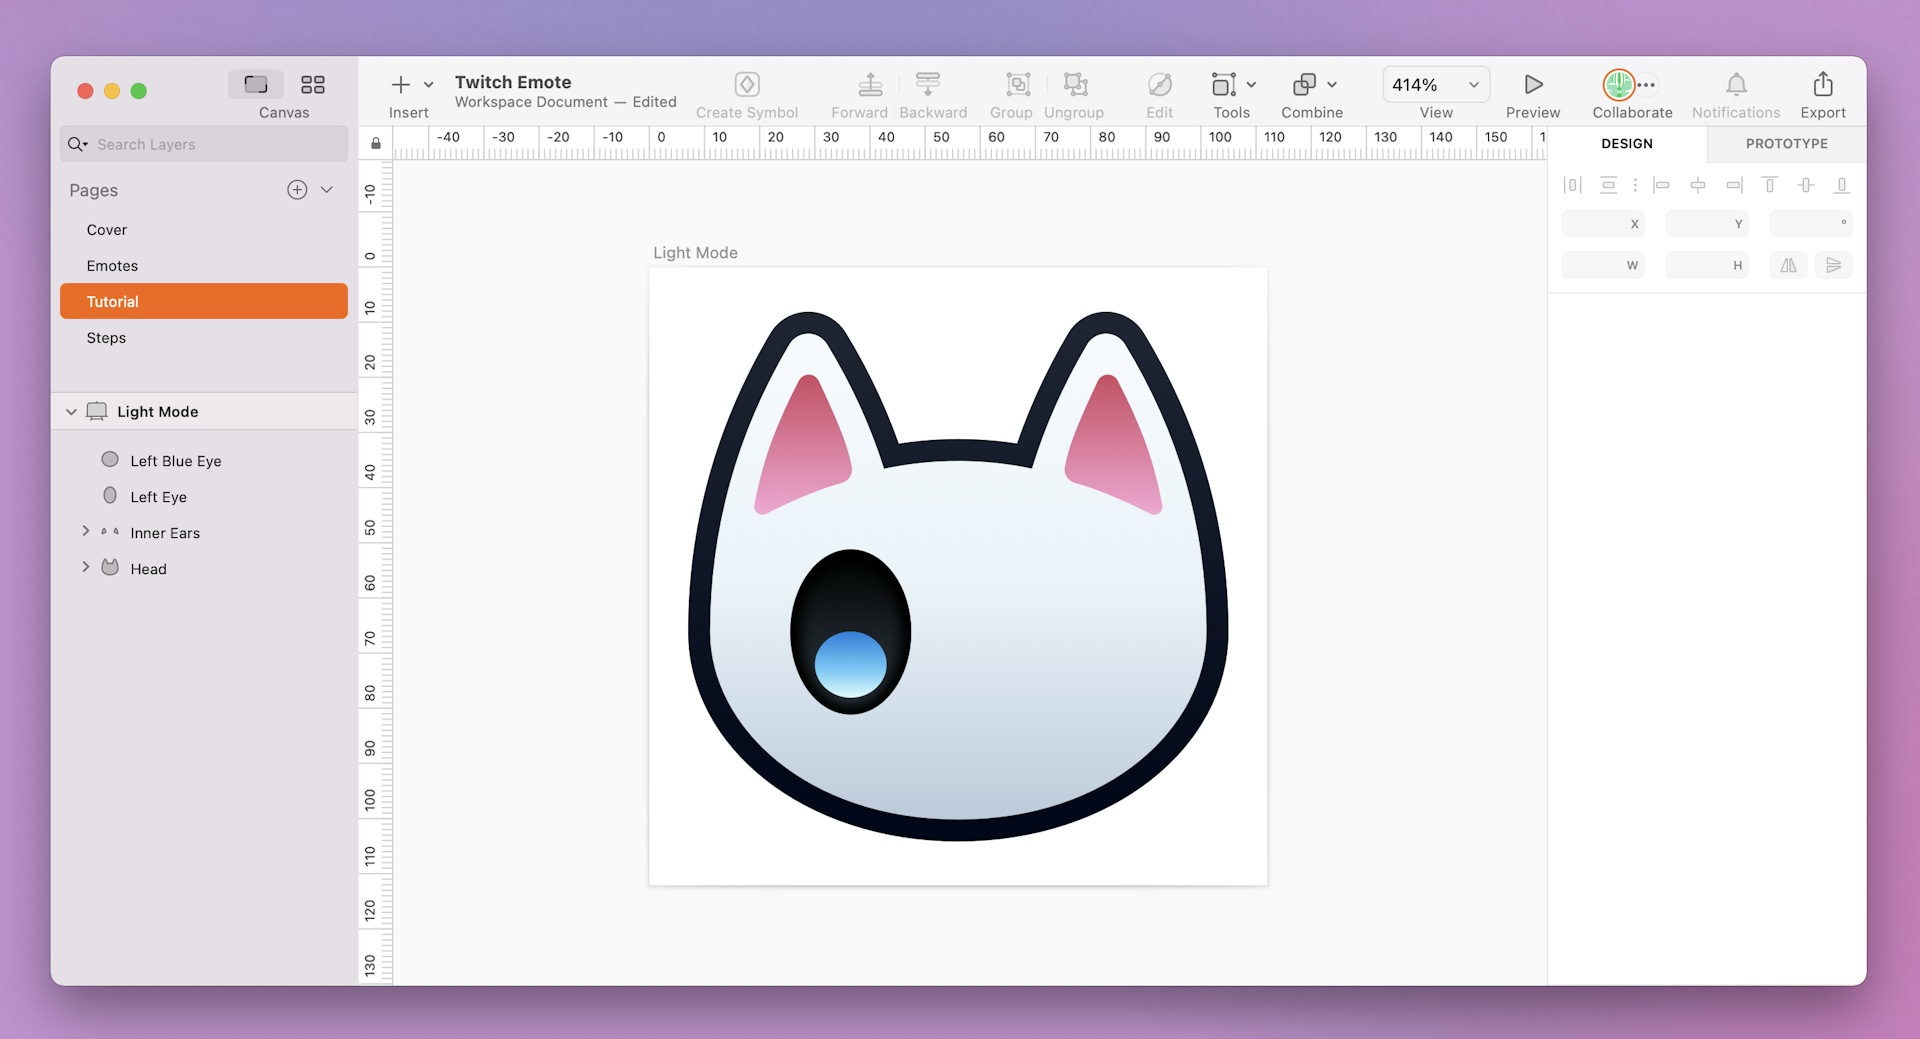Select the Ungroup icon
The image size is (1920, 1039).
[1073, 84]
